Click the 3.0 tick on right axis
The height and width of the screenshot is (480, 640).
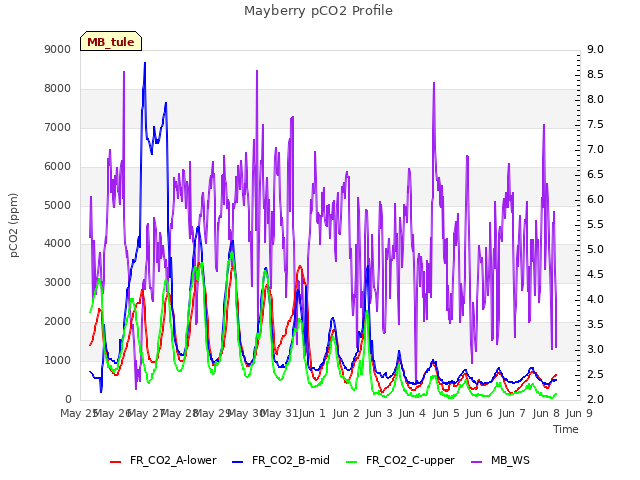[595, 349]
